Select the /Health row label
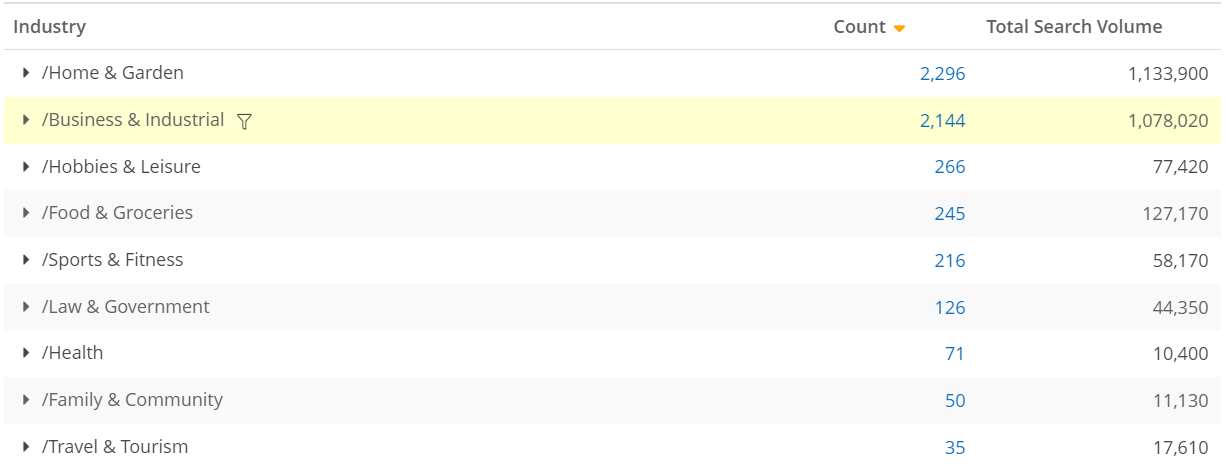Image resolution: width=1229 pixels, height=466 pixels. click(x=73, y=353)
